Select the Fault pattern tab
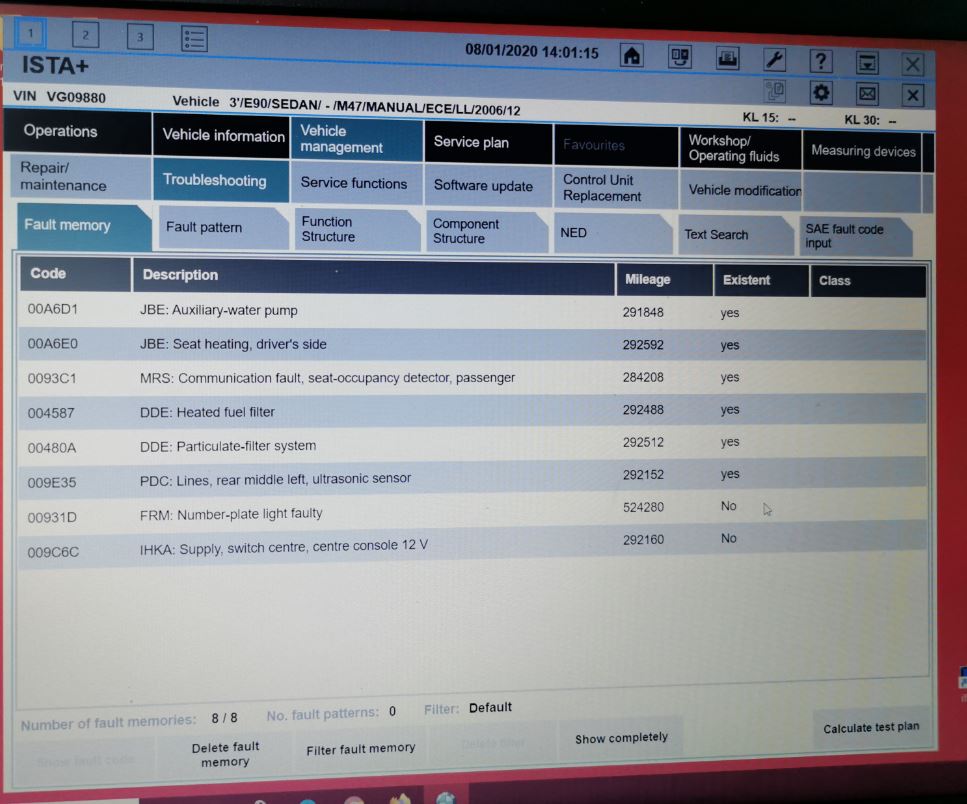This screenshot has height=804, width=967. [x=204, y=228]
